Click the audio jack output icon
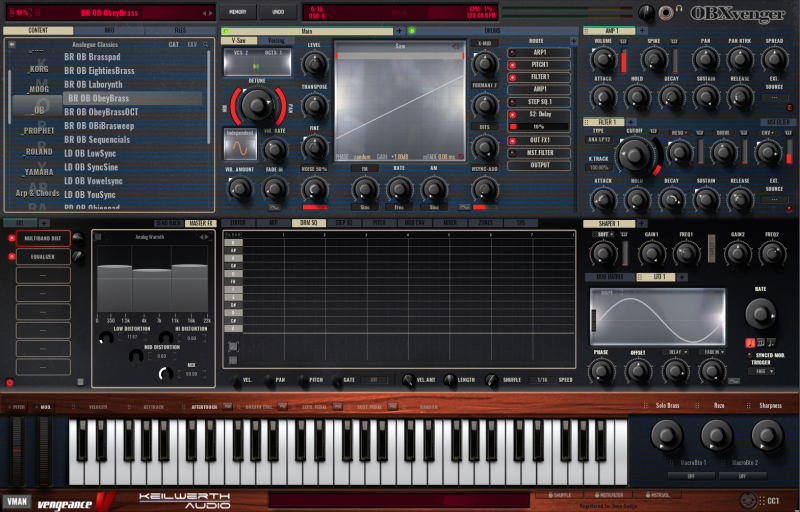 coord(665,13)
